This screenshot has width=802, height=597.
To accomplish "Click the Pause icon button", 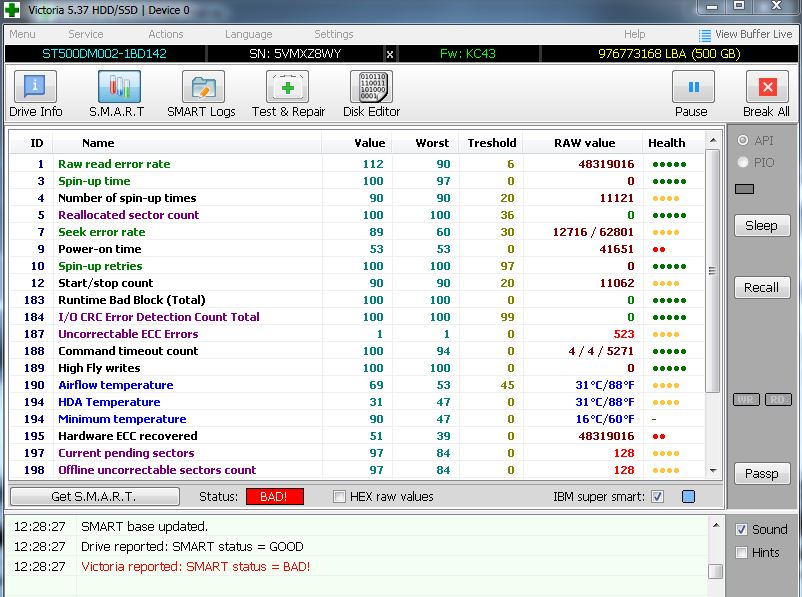I will coord(693,87).
